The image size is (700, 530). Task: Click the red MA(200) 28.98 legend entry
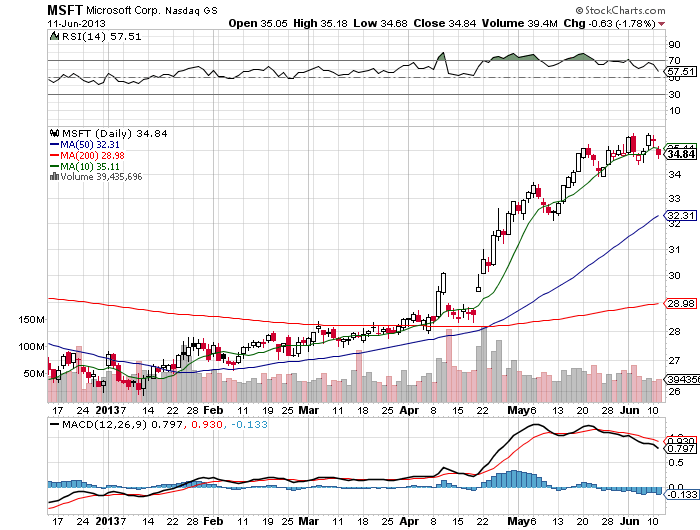(x=87, y=155)
